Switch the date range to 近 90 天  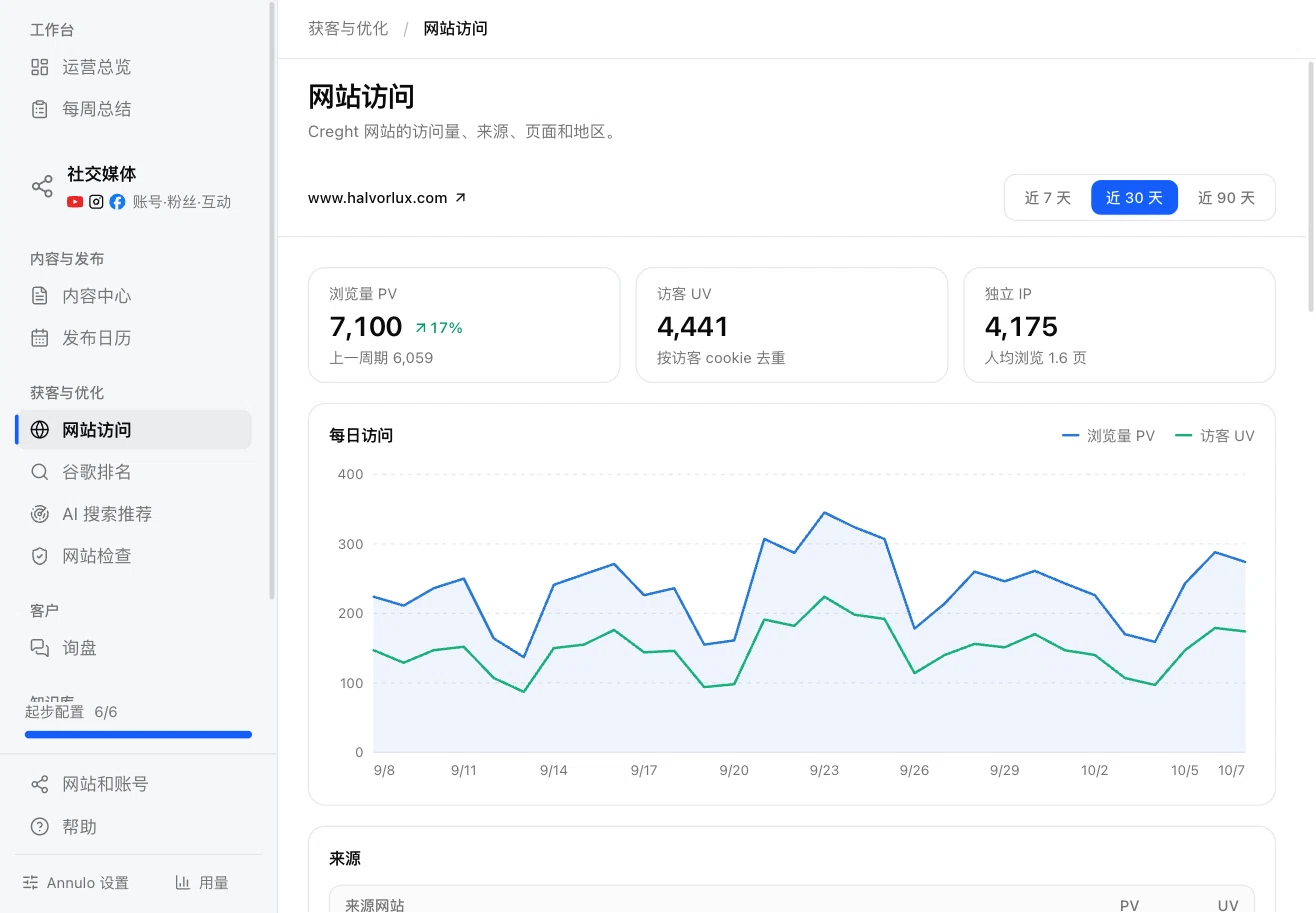[1226, 198]
